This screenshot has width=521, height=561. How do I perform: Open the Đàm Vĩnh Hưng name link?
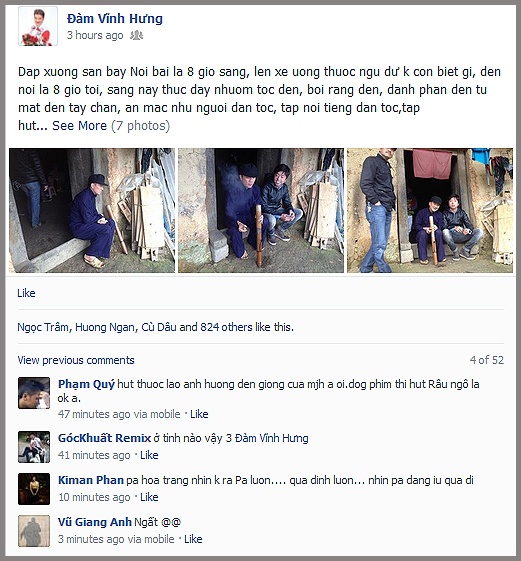coord(115,18)
